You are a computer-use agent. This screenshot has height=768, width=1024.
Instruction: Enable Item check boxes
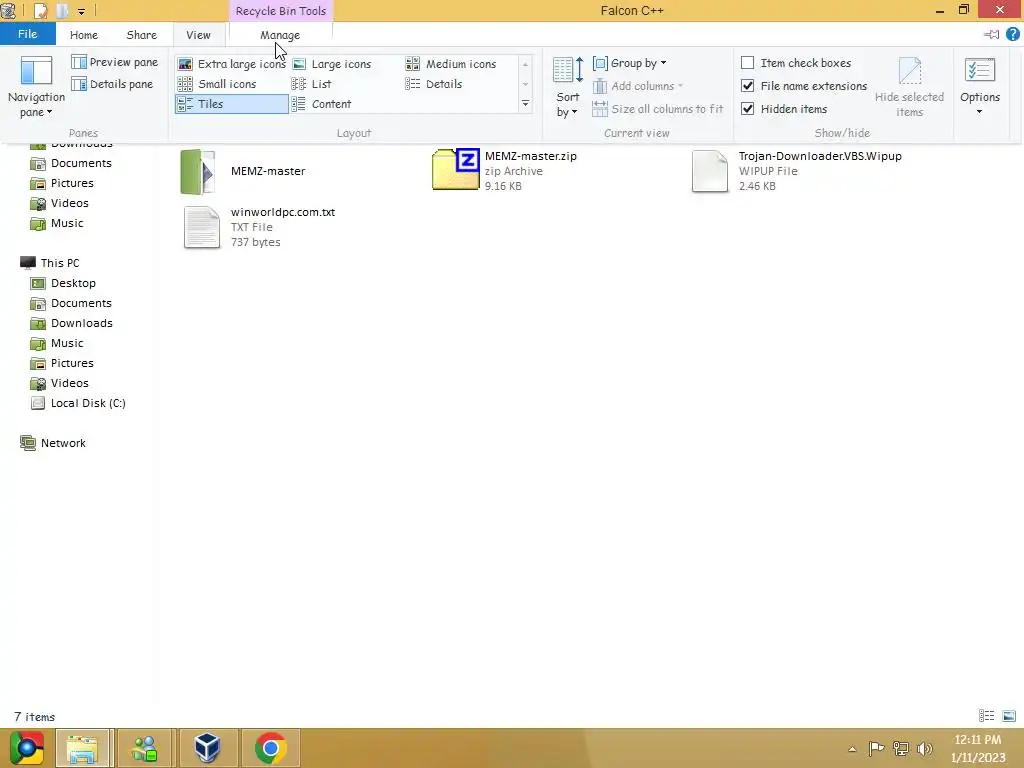(748, 63)
